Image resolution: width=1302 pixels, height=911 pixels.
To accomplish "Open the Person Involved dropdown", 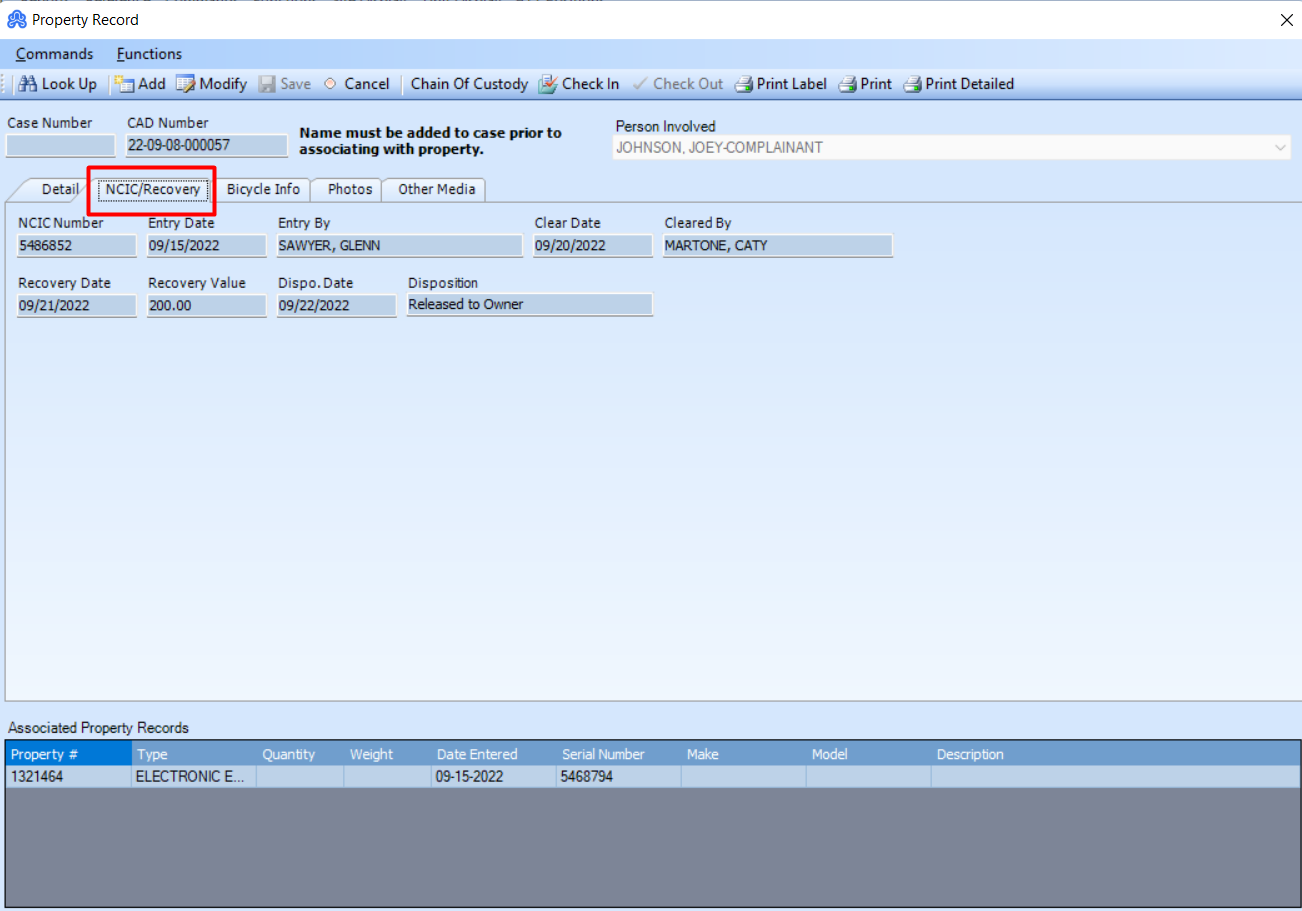I will pos(1281,146).
